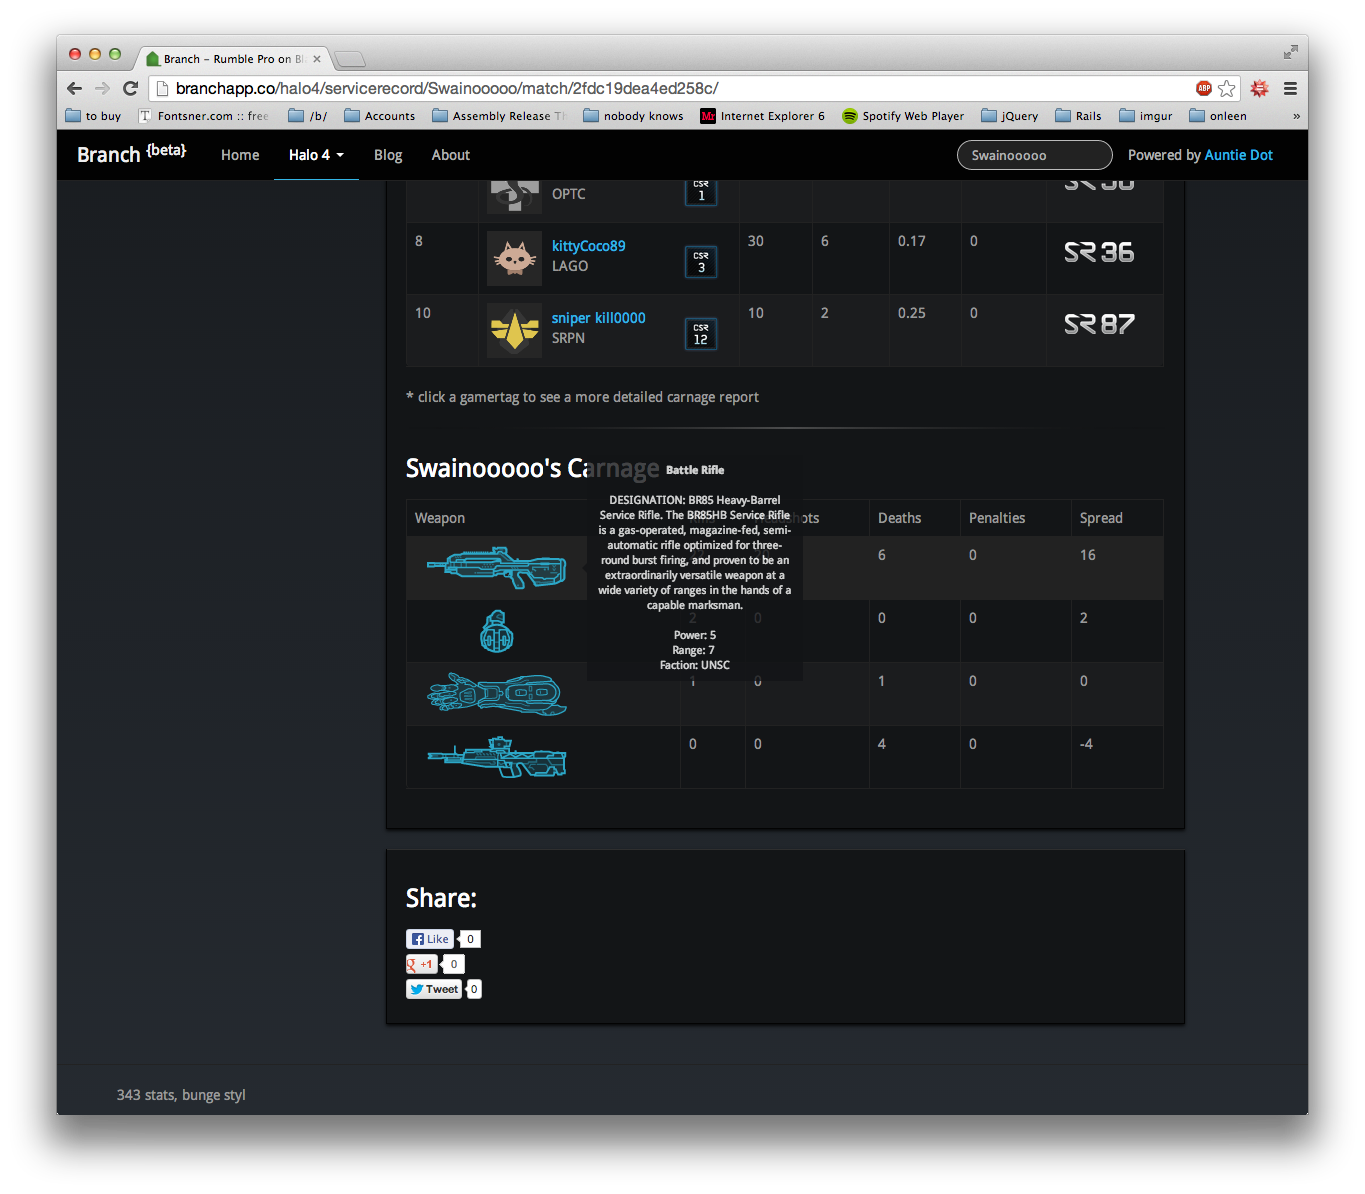The width and height of the screenshot is (1365, 1194).
Task: Click the CSR 3 badge
Action: [x=701, y=262]
